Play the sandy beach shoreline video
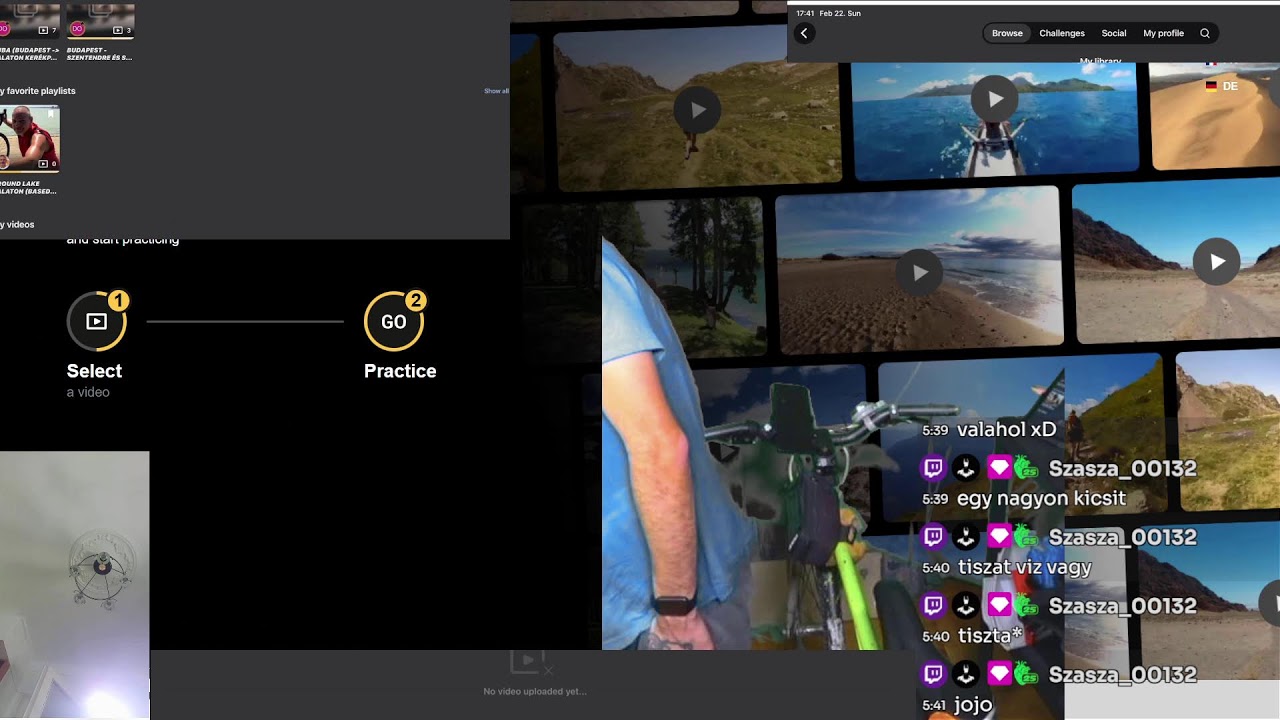This screenshot has width=1280, height=720. coord(919,272)
